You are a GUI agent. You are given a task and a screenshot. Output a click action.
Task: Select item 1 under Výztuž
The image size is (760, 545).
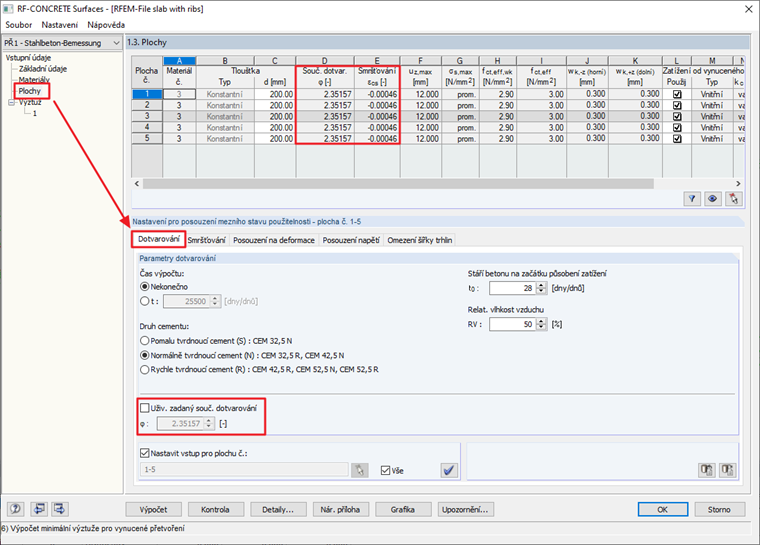click(34, 113)
